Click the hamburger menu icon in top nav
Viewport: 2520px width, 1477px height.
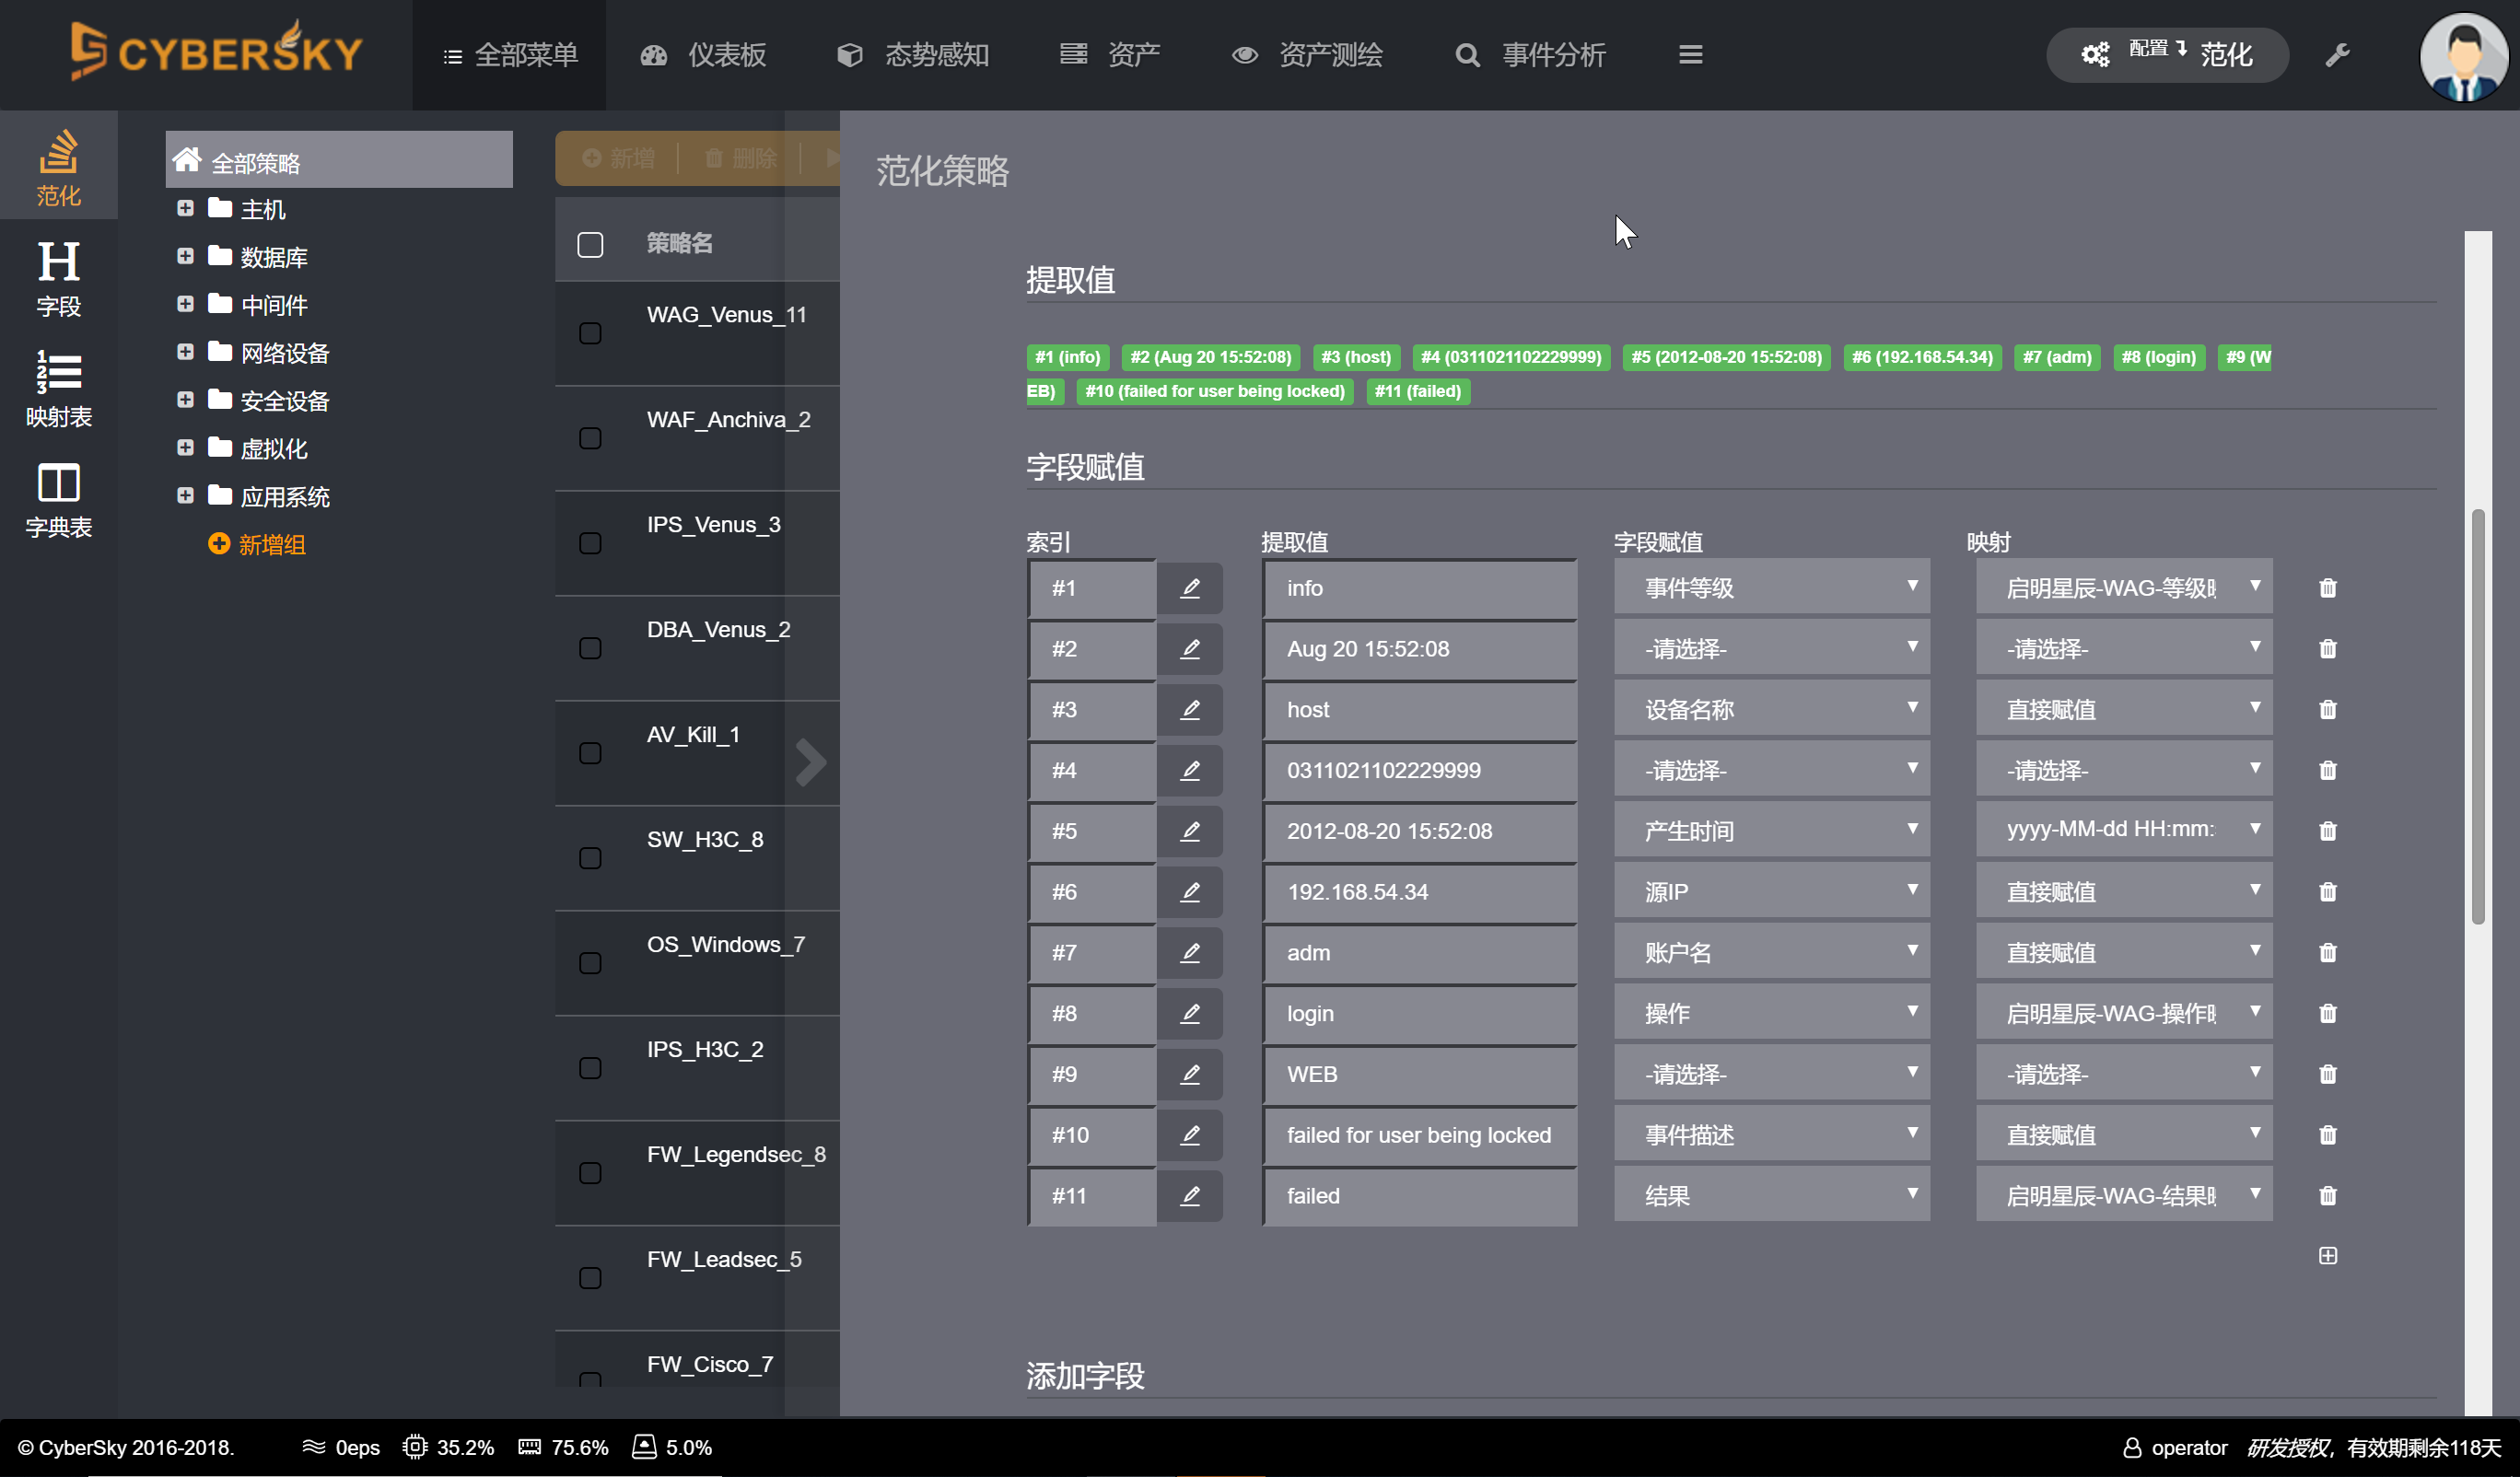(x=1690, y=55)
